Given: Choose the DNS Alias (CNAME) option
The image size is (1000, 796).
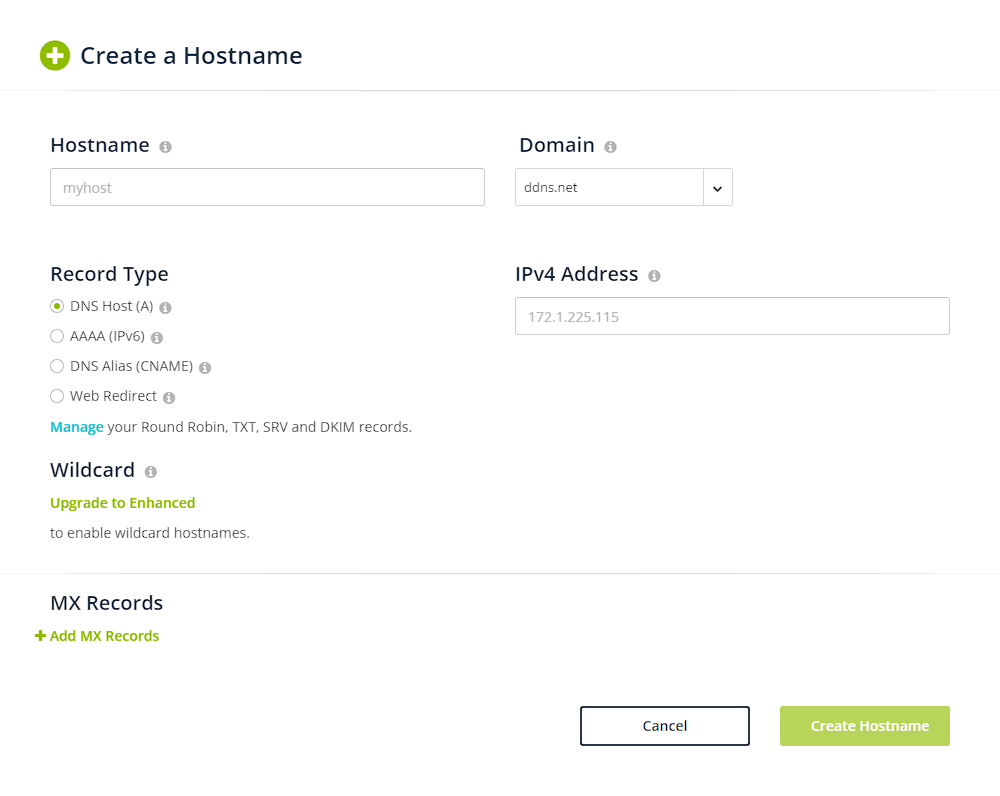Looking at the screenshot, I should click(57, 366).
